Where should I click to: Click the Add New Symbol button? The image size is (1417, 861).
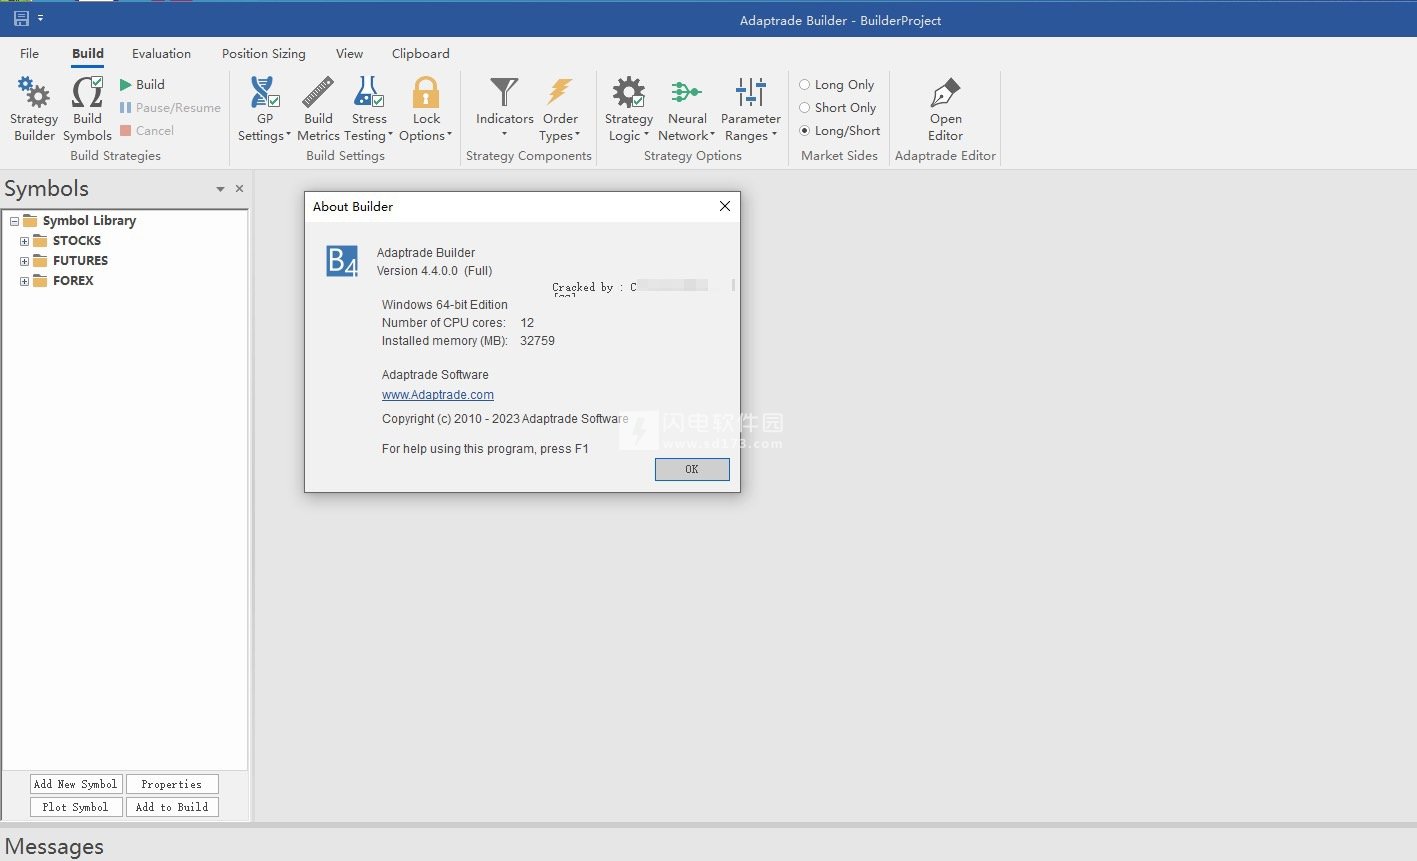pos(76,784)
